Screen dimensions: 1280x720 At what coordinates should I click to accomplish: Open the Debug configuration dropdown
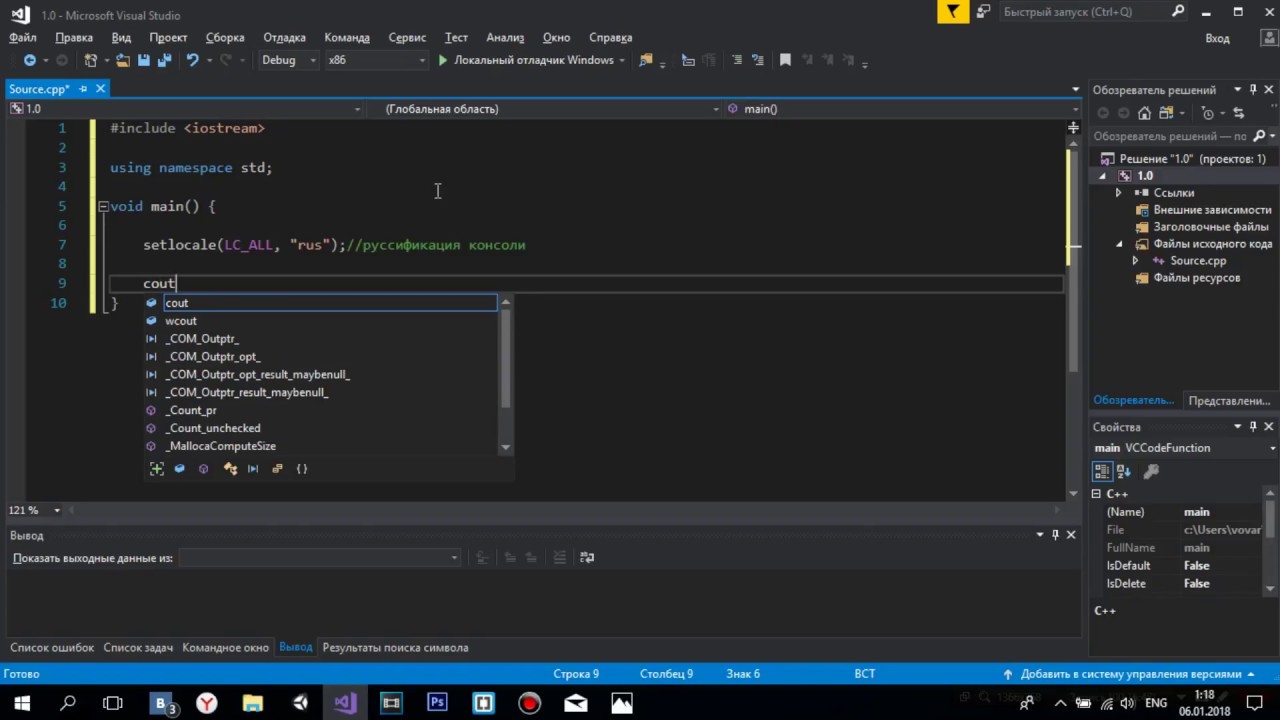tap(288, 60)
